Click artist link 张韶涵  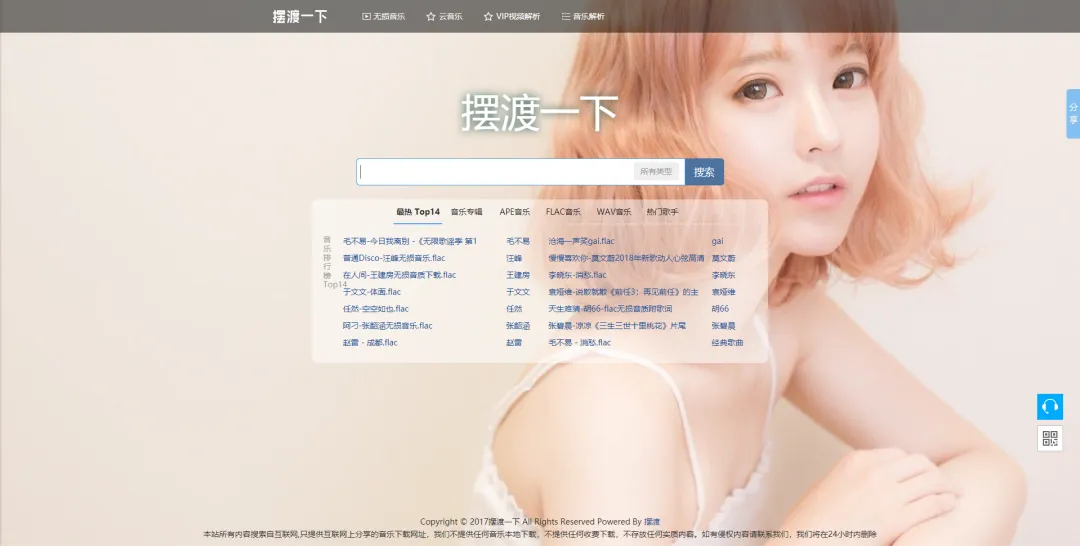pyautogui.click(x=518, y=326)
